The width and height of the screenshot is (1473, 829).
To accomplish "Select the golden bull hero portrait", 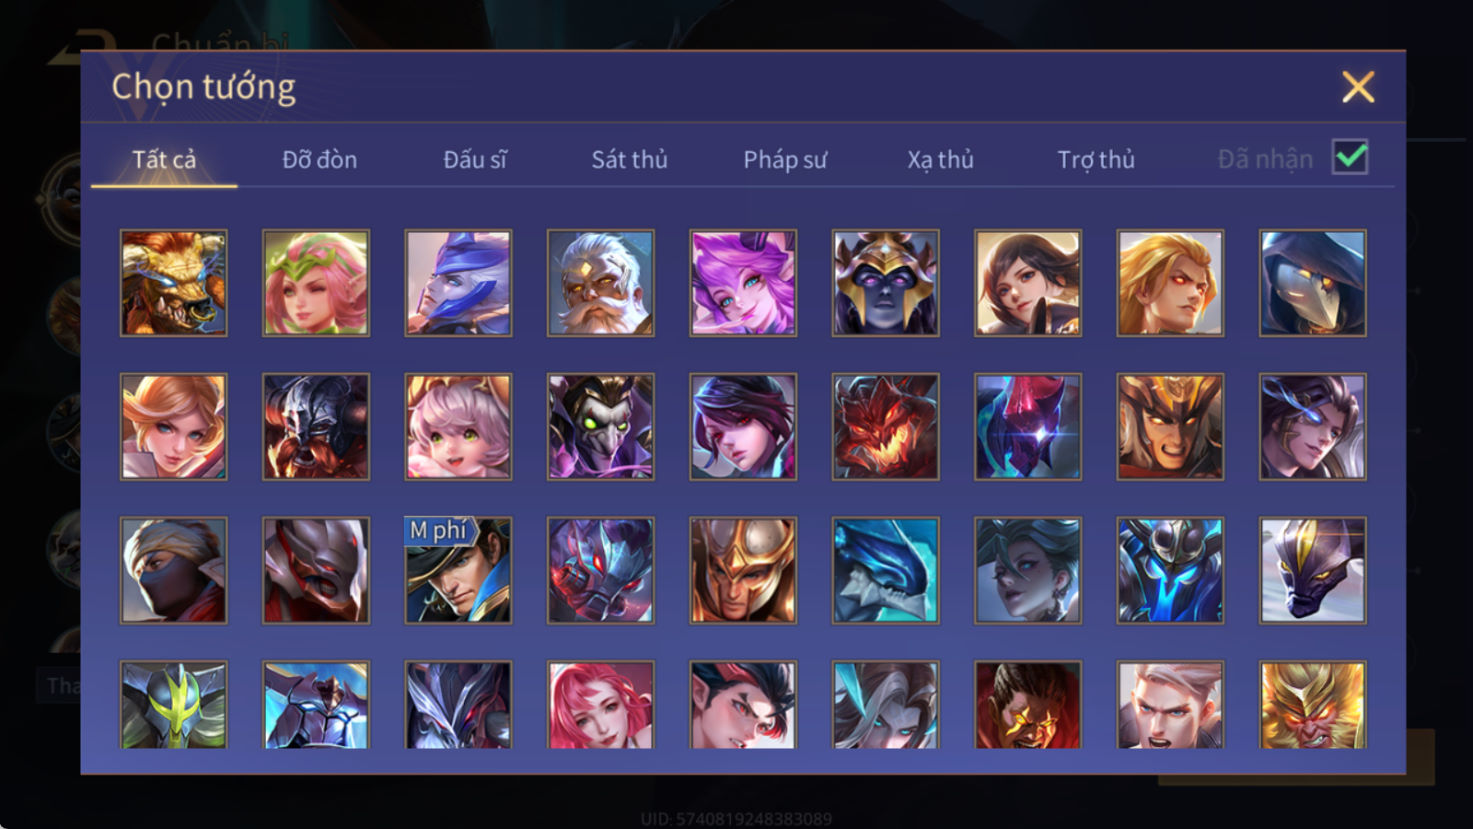I will pyautogui.click(x=174, y=283).
